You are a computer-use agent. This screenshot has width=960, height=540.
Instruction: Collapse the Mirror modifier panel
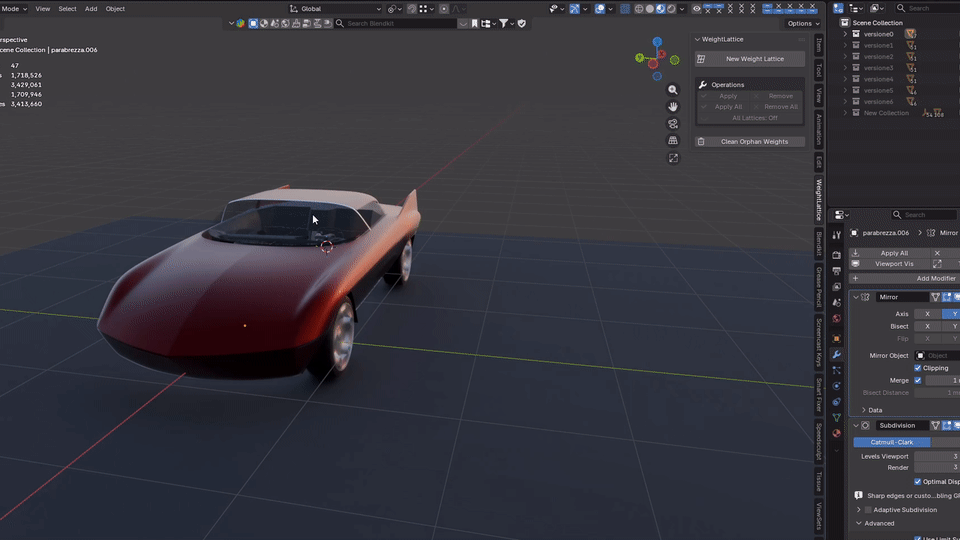(x=856, y=297)
